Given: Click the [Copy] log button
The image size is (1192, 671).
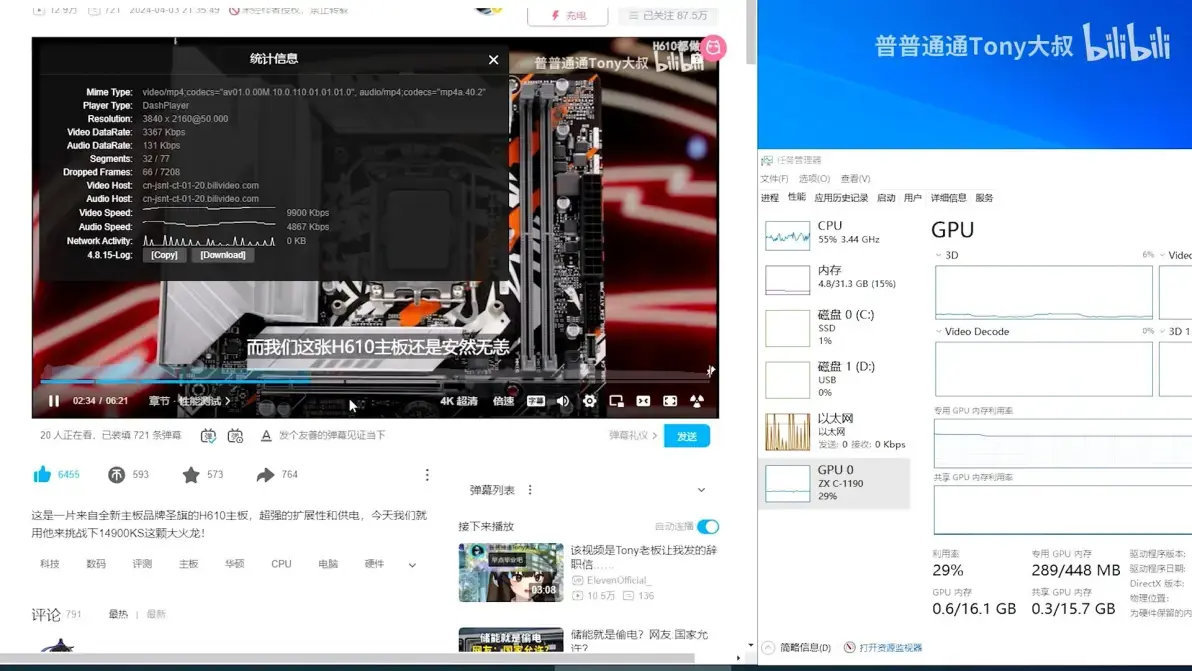Looking at the screenshot, I should (x=164, y=255).
